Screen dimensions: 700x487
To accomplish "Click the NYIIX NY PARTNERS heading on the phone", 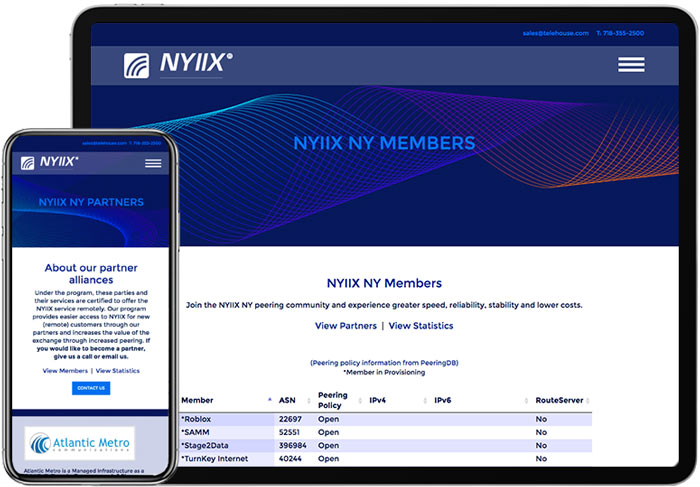I will (91, 202).
